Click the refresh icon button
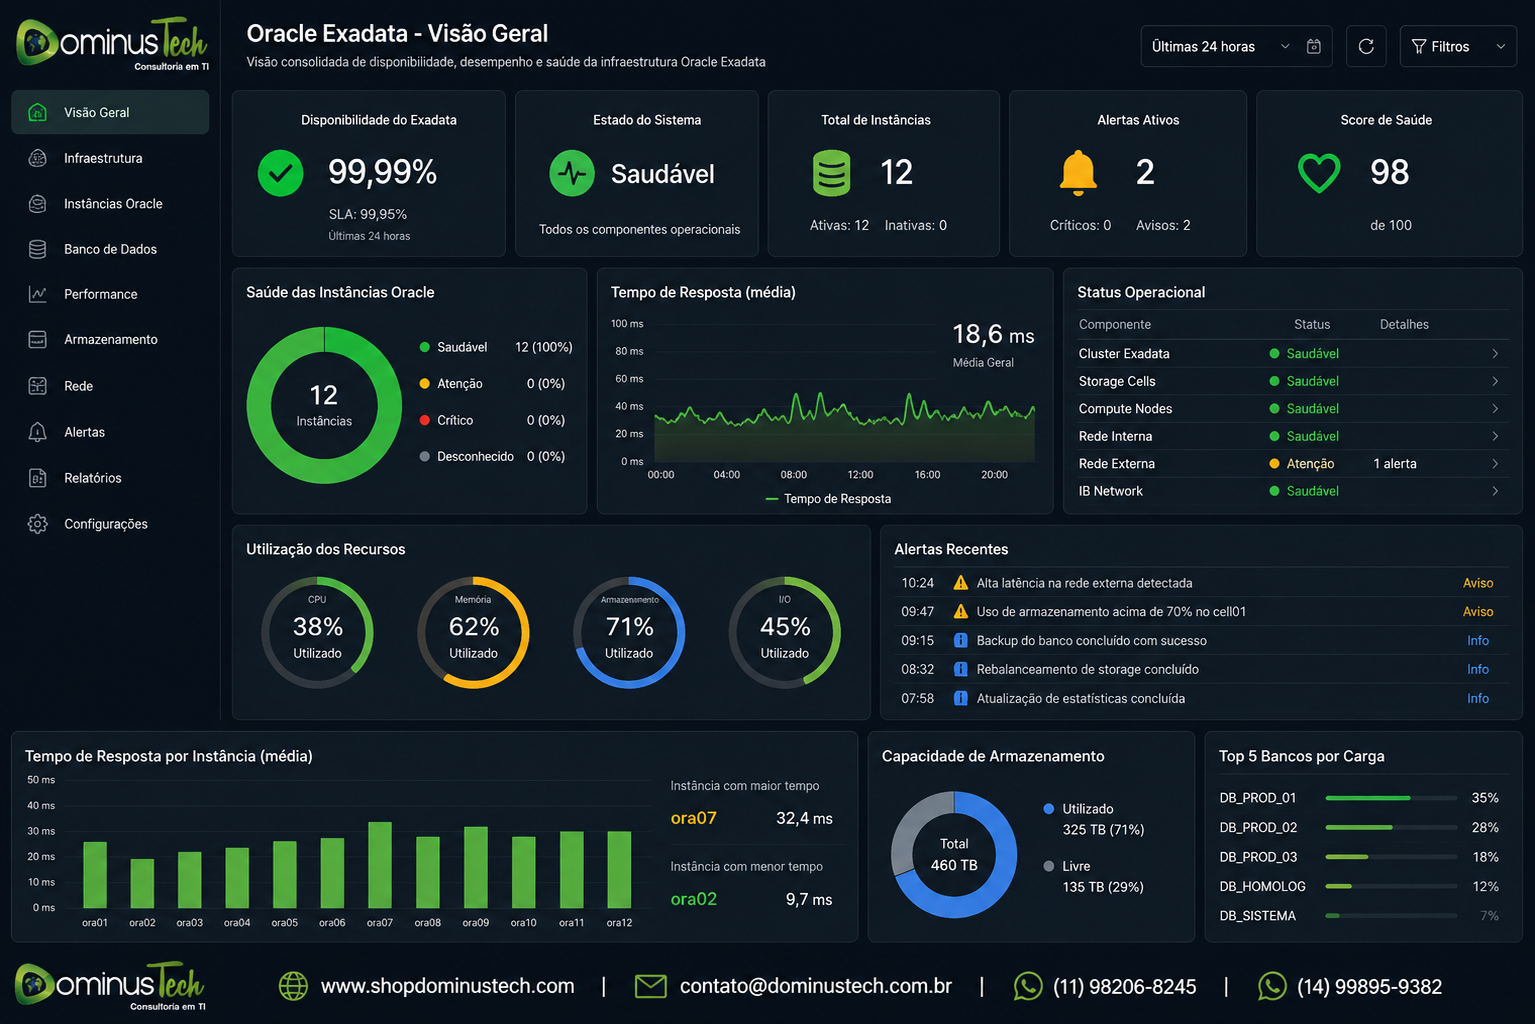Image resolution: width=1535 pixels, height=1024 pixels. (1366, 46)
